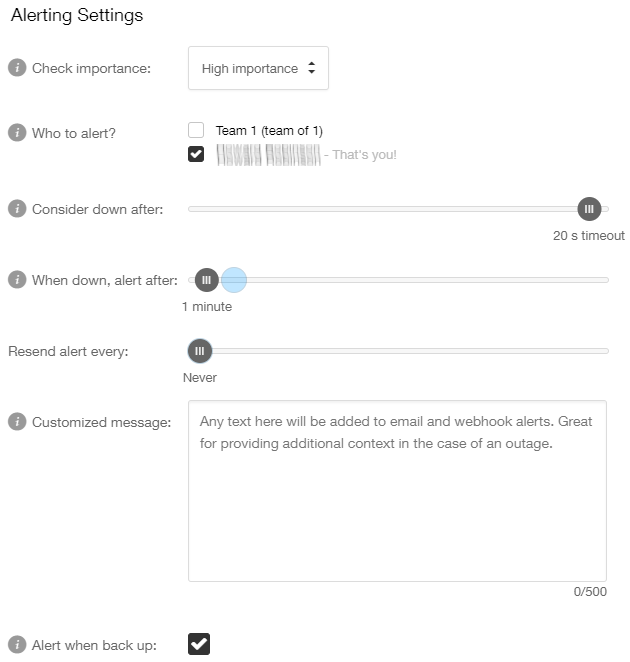This screenshot has width=630, height=662.
Task: Click the When down, alert after slider handle
Action: pyautogui.click(x=206, y=279)
